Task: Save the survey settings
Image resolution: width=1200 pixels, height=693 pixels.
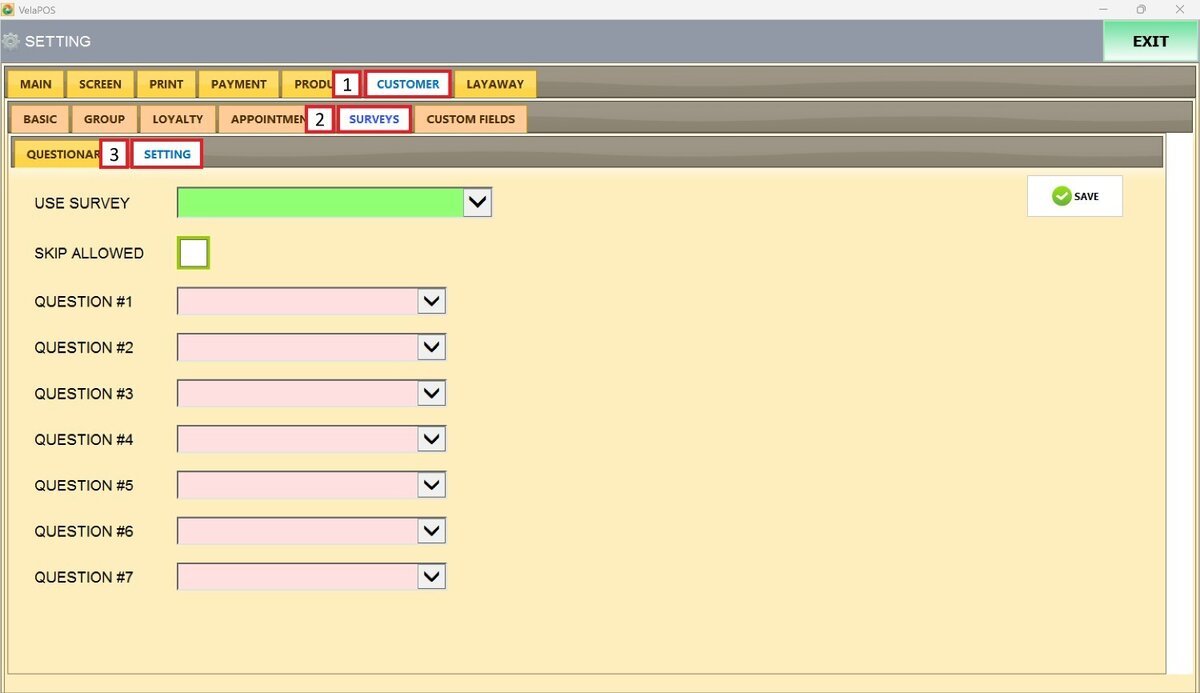Action: tap(1075, 196)
